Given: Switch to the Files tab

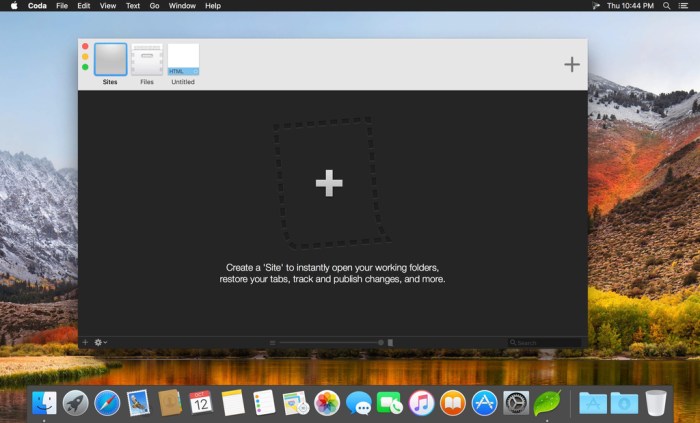Looking at the screenshot, I should (x=147, y=62).
